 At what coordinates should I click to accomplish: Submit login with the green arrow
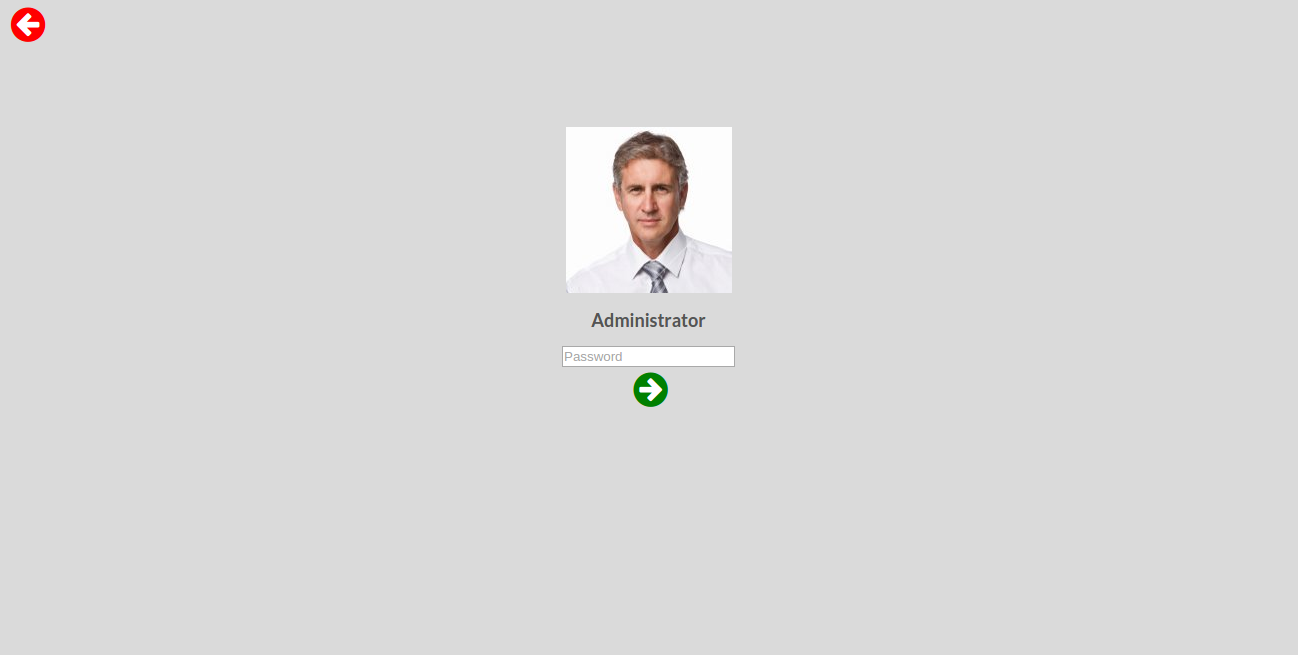(650, 390)
